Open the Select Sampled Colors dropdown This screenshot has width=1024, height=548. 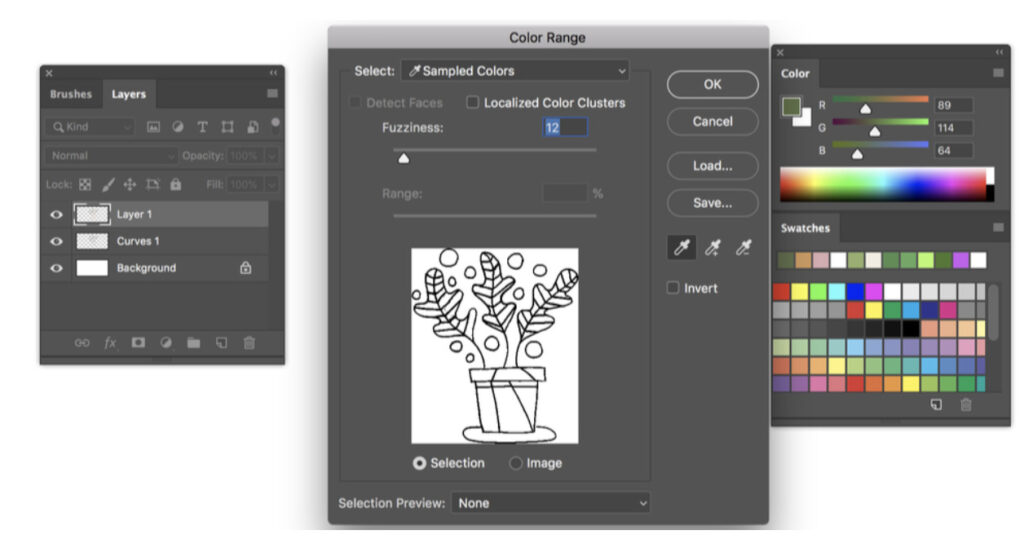515,71
